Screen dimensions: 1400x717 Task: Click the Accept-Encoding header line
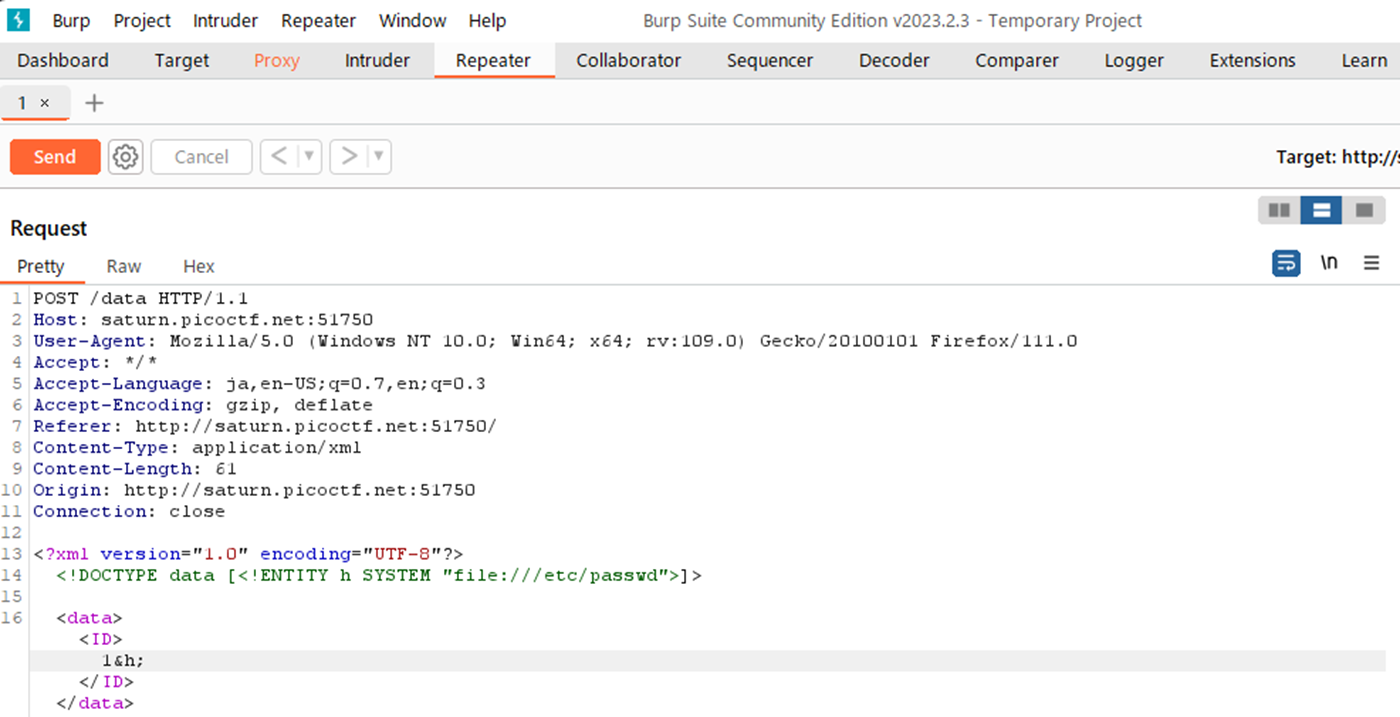pyautogui.click(x=203, y=405)
